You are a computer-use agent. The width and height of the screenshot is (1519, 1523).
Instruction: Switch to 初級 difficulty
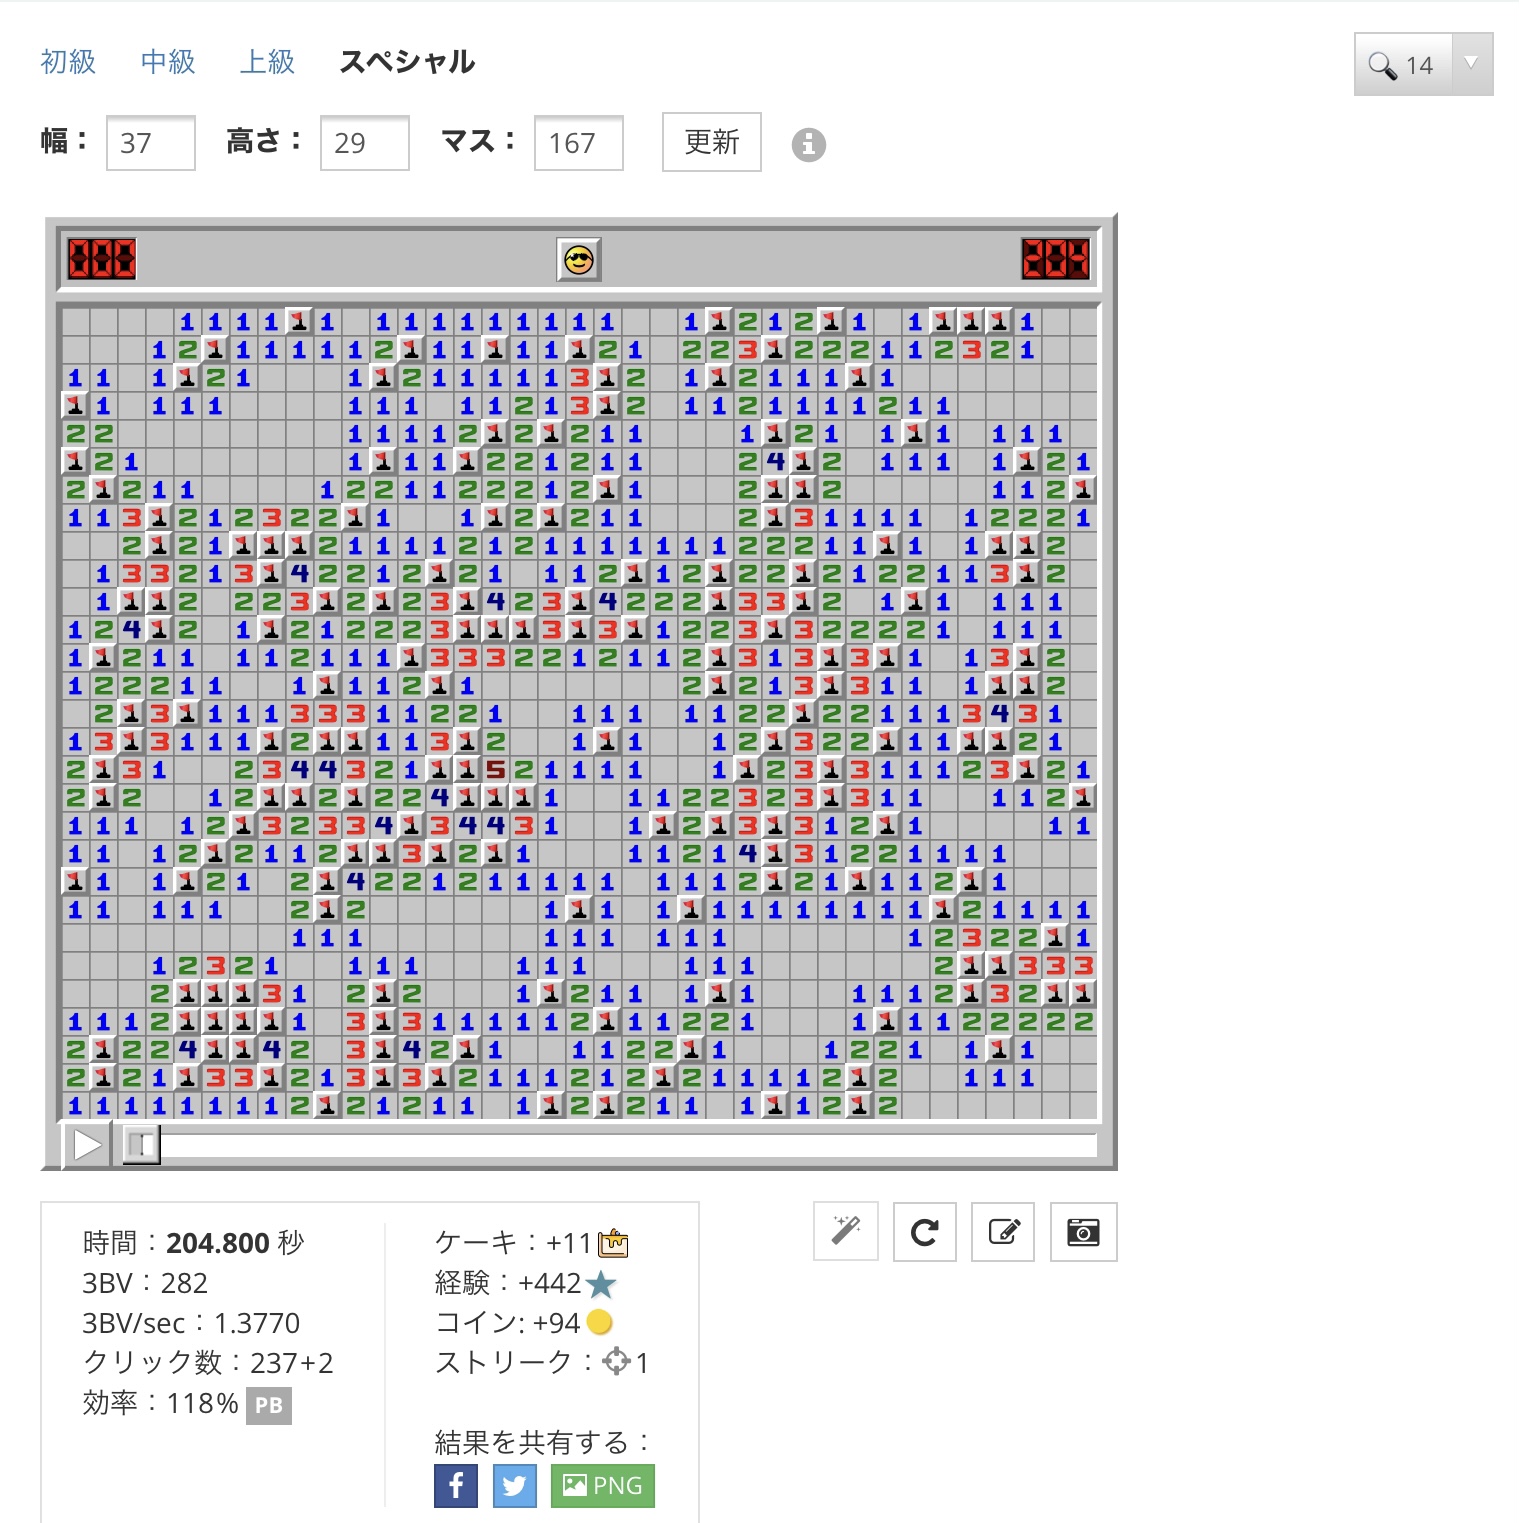pos(68,62)
